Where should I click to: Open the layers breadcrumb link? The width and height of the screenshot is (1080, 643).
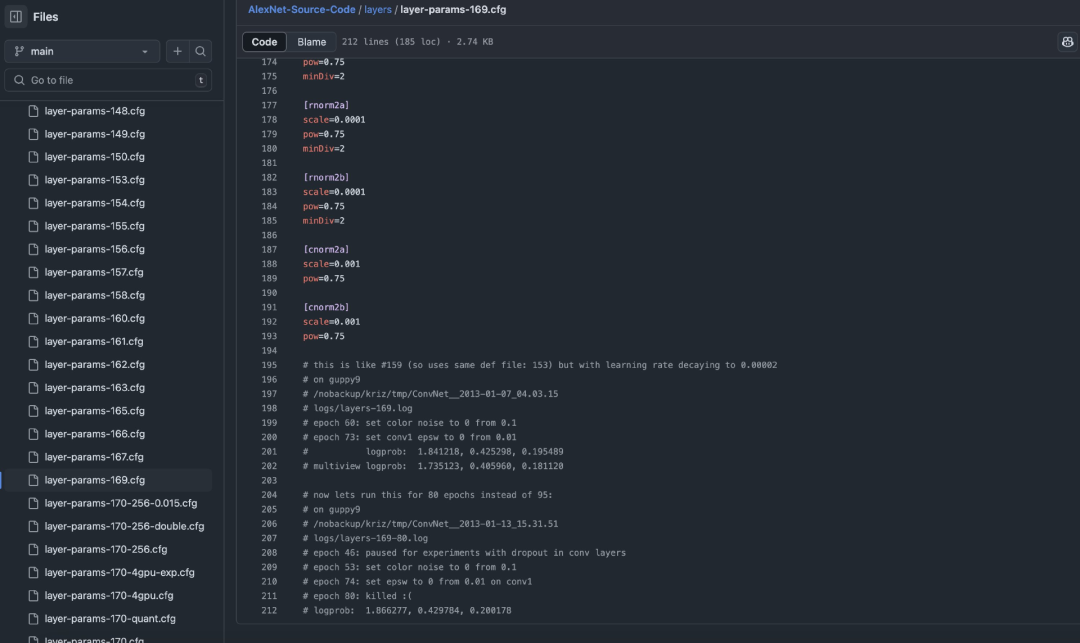point(377,10)
